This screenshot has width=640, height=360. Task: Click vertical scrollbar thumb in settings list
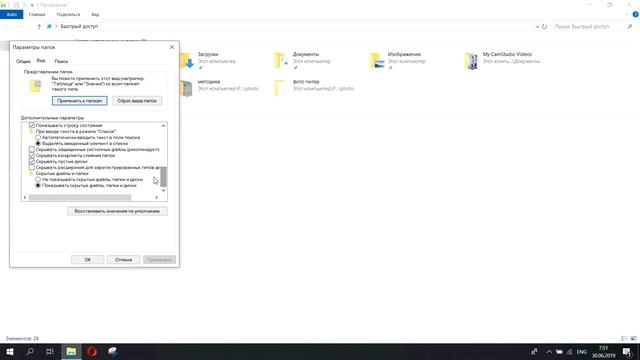click(x=163, y=176)
